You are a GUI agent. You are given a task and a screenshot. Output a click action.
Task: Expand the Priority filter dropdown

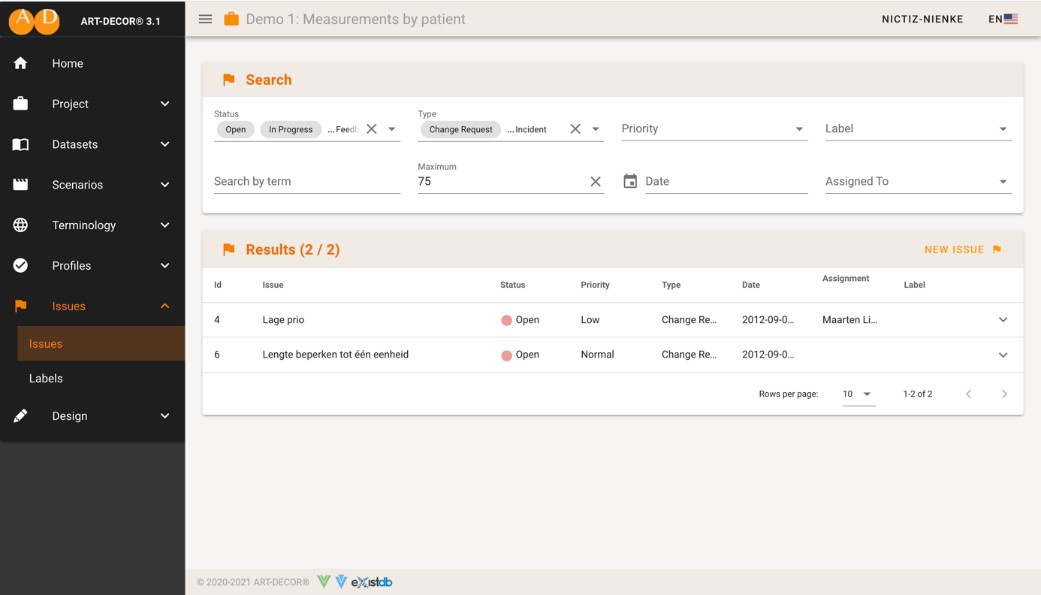pyautogui.click(x=799, y=129)
